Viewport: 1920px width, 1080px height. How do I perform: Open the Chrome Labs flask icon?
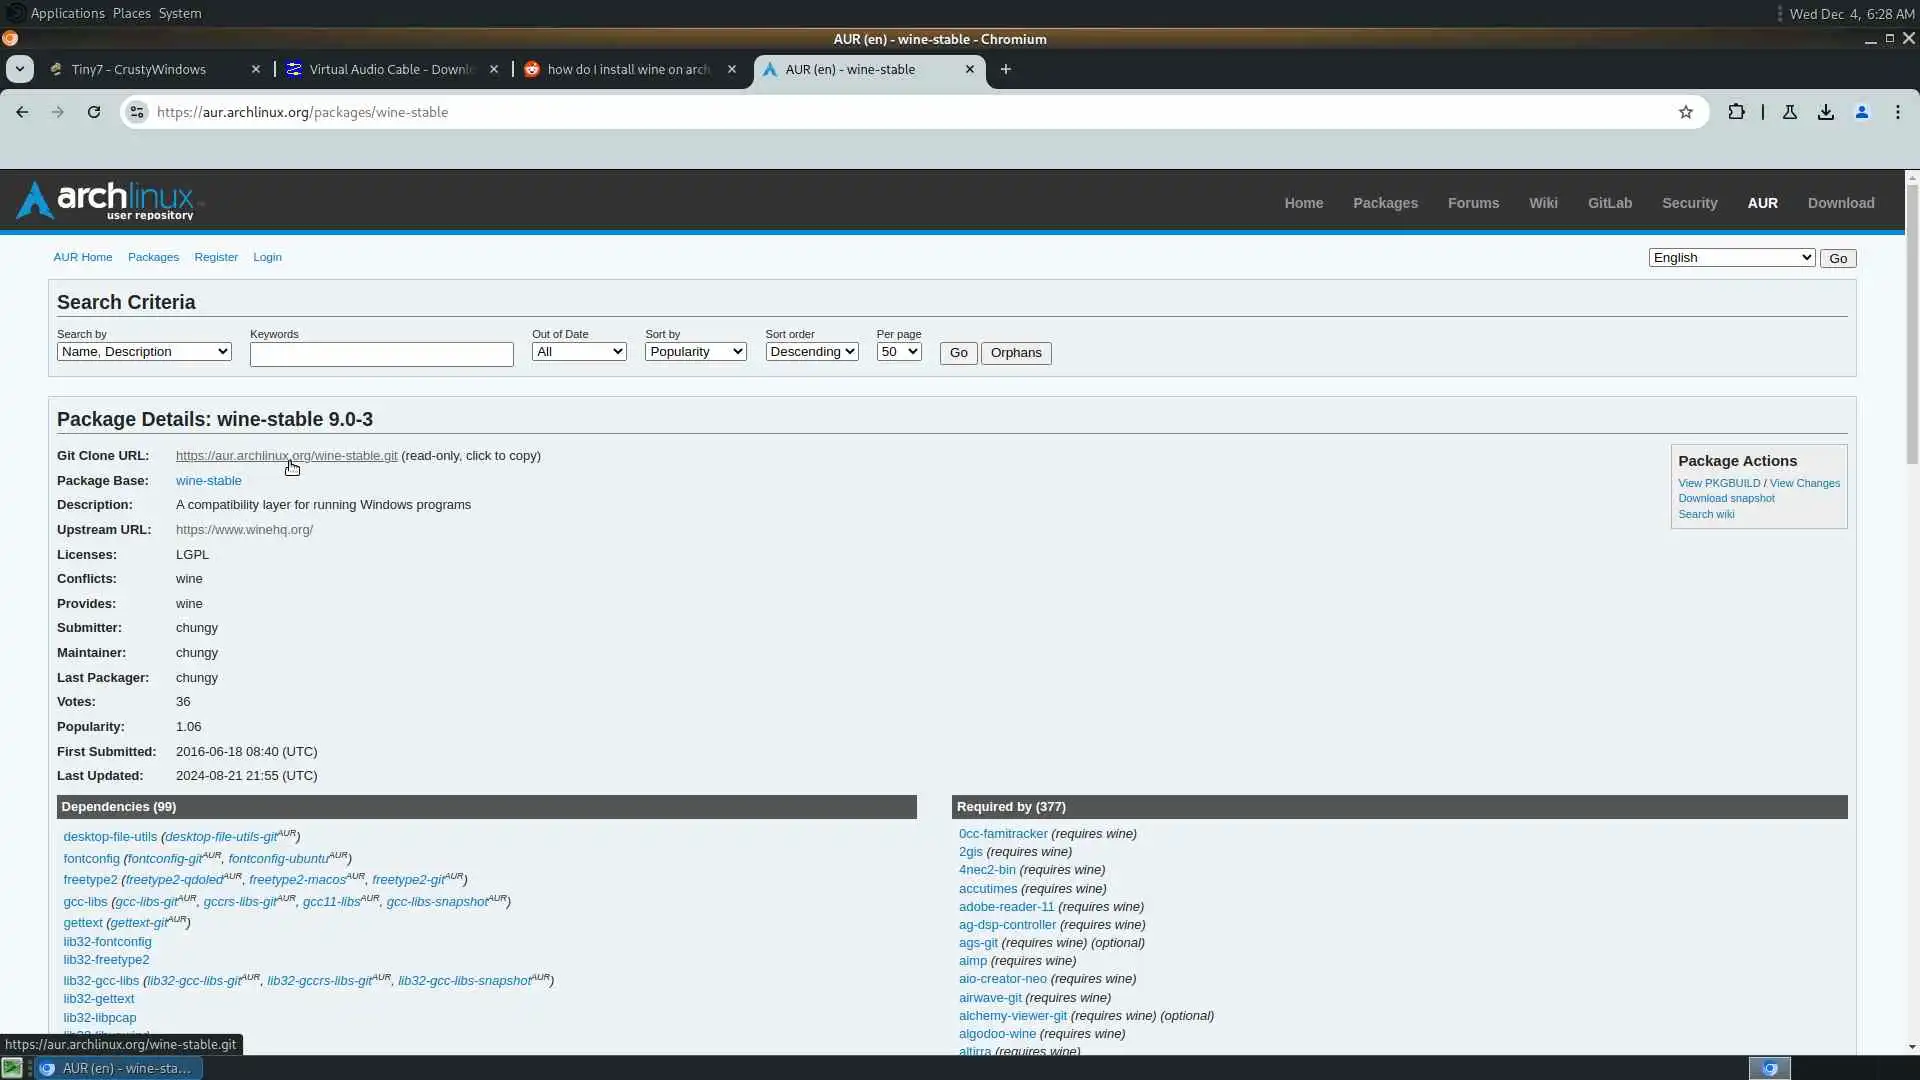pyautogui.click(x=1790, y=112)
